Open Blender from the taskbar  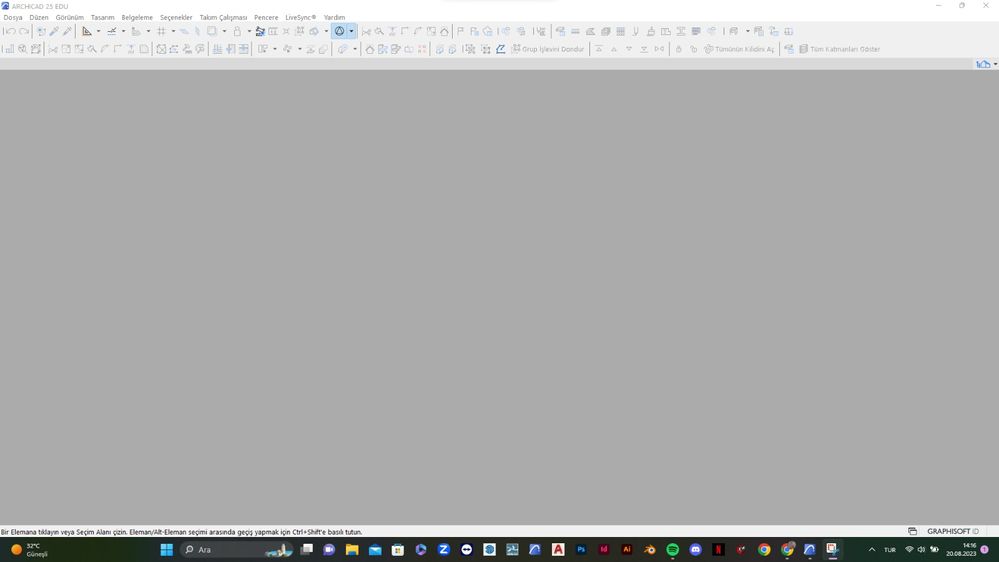pyautogui.click(x=650, y=549)
